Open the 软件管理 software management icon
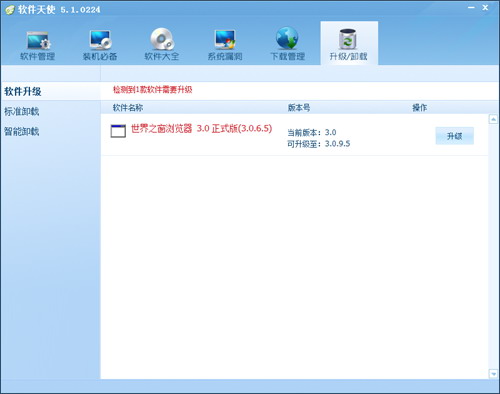The height and width of the screenshot is (394, 500). (38, 40)
